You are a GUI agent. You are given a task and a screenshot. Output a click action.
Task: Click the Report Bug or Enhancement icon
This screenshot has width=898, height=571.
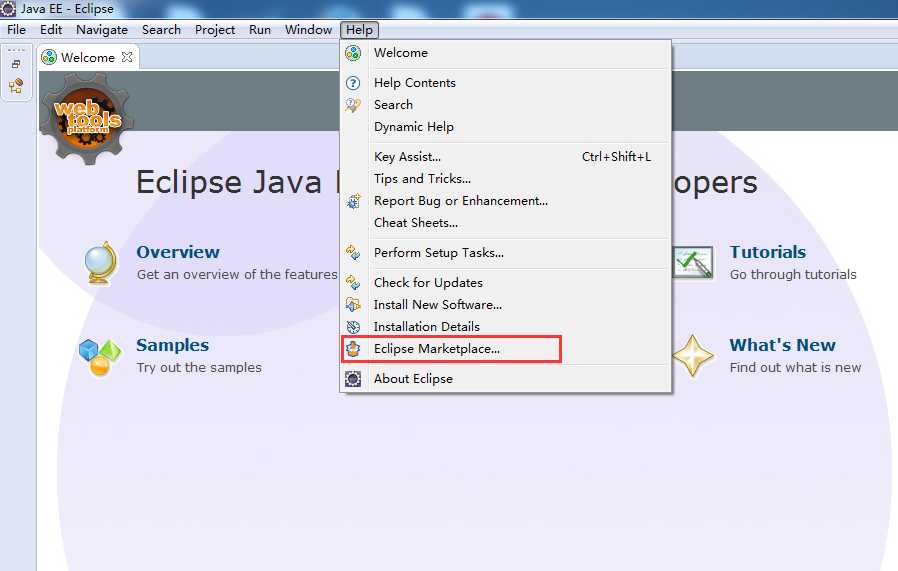tap(353, 201)
